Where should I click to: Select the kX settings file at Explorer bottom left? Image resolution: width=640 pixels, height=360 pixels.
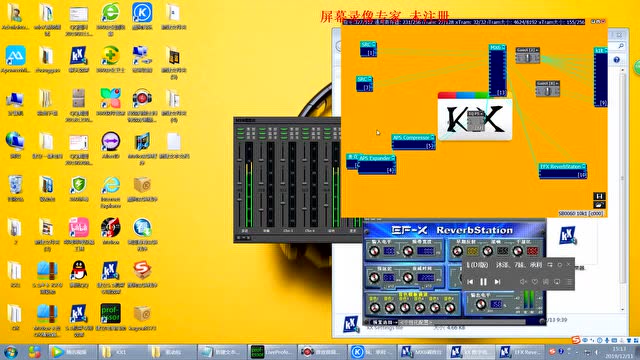[350, 324]
